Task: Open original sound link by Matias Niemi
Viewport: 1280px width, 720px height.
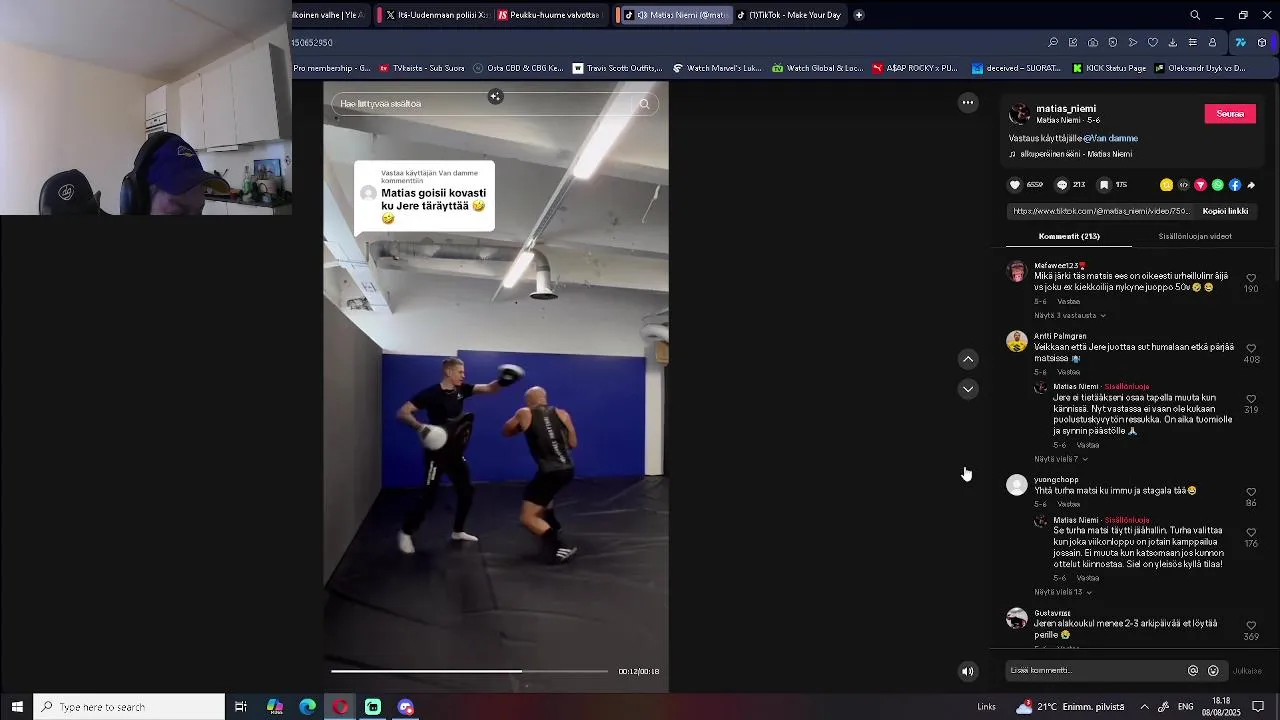Action: [x=1076, y=154]
